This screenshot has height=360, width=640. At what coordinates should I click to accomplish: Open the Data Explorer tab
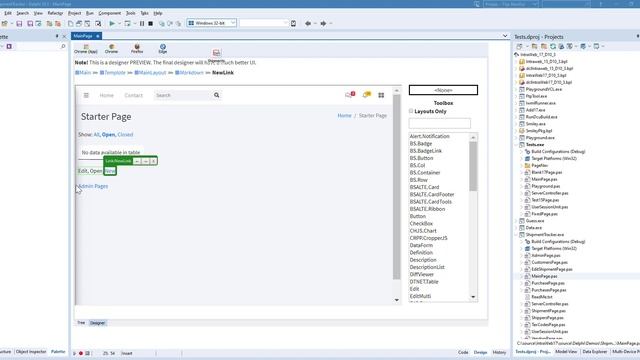pos(594,351)
